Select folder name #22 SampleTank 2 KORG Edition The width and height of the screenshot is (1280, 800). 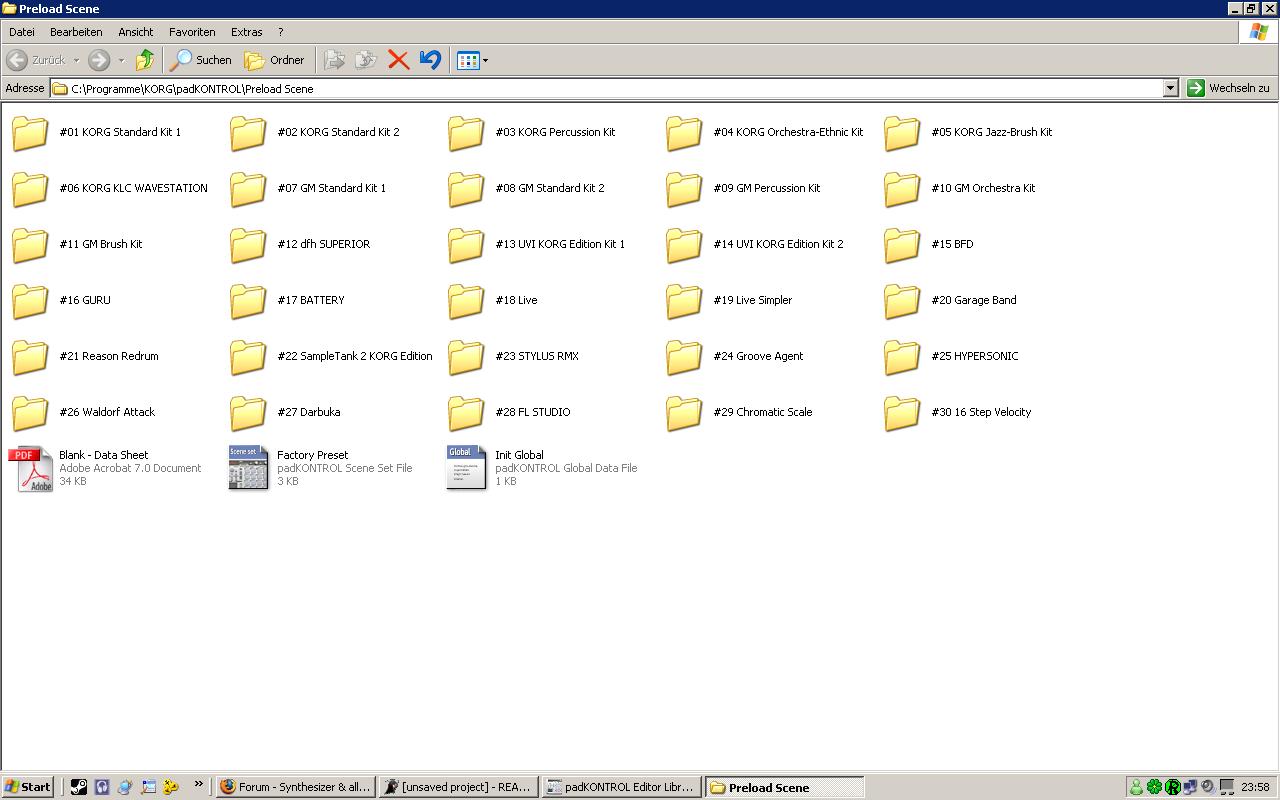tap(355, 356)
